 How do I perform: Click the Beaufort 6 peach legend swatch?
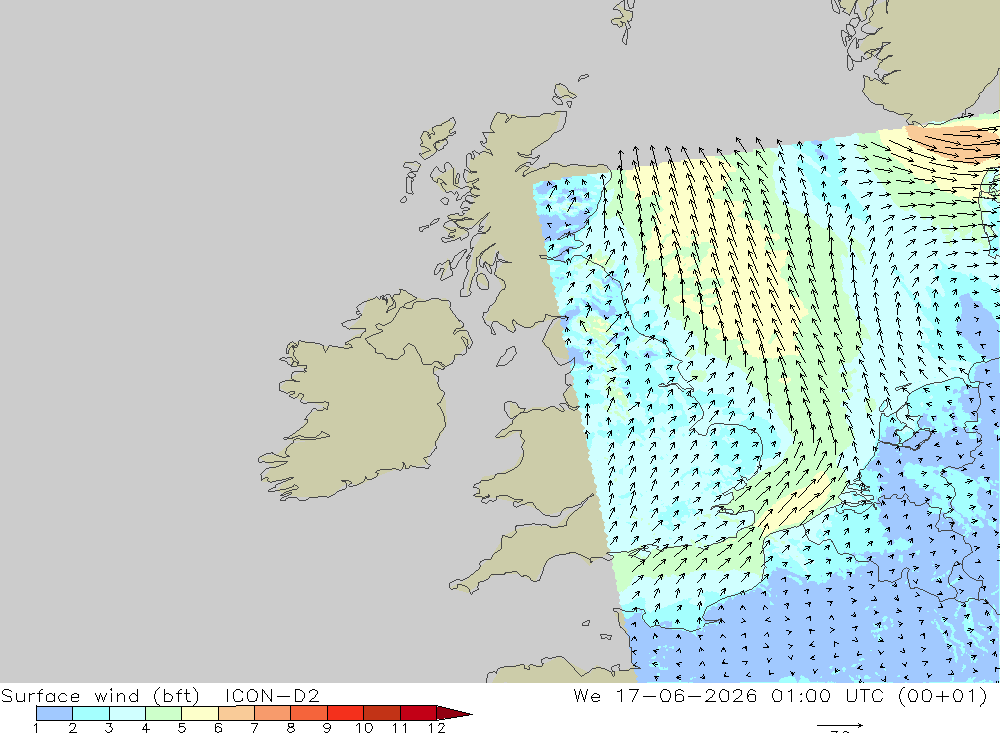point(236,713)
